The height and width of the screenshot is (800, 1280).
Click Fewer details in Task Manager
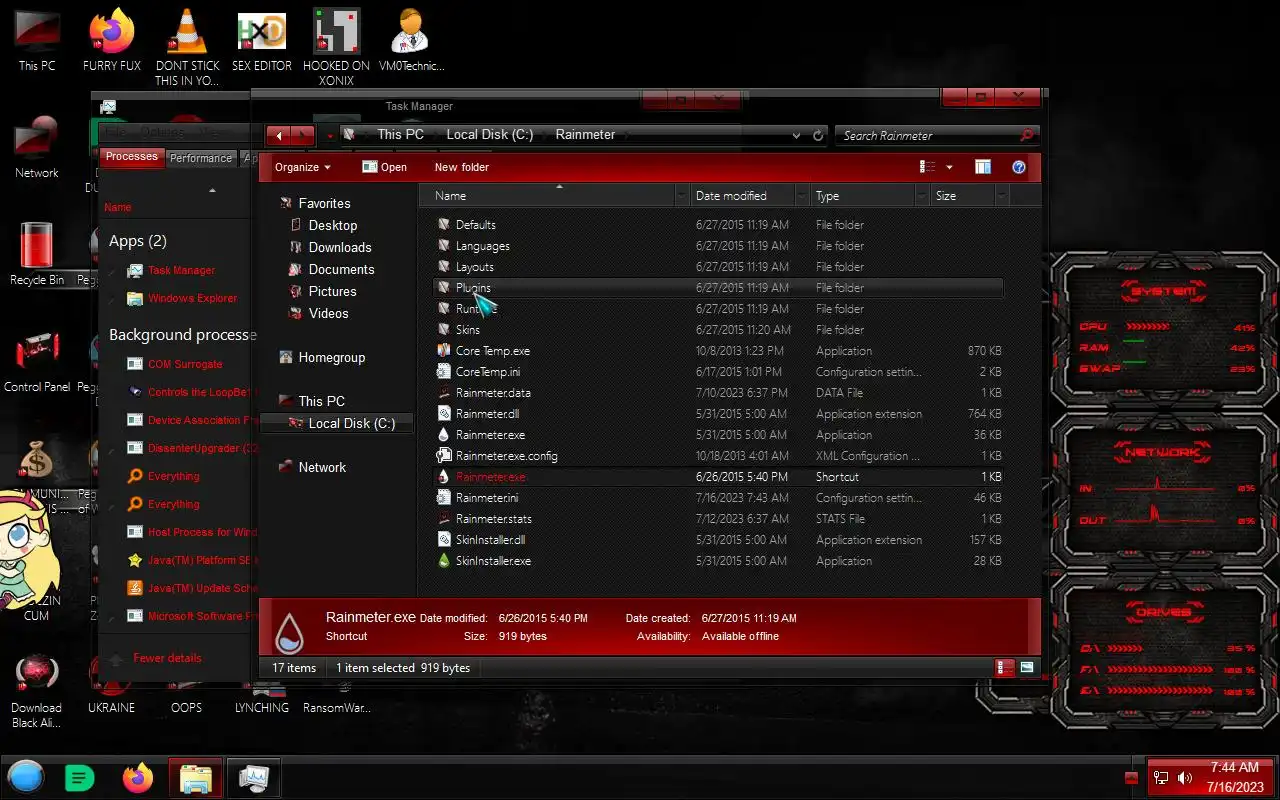tap(167, 658)
